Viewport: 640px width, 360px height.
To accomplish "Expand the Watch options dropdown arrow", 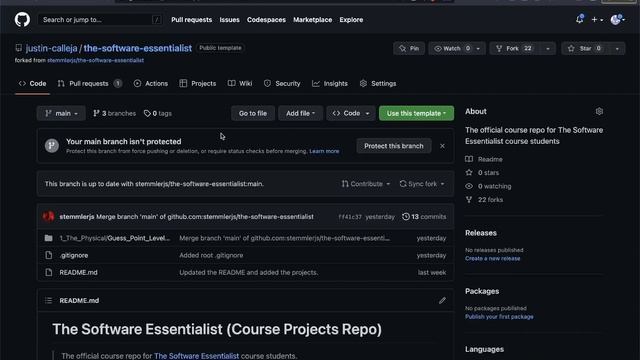I will (x=478, y=48).
